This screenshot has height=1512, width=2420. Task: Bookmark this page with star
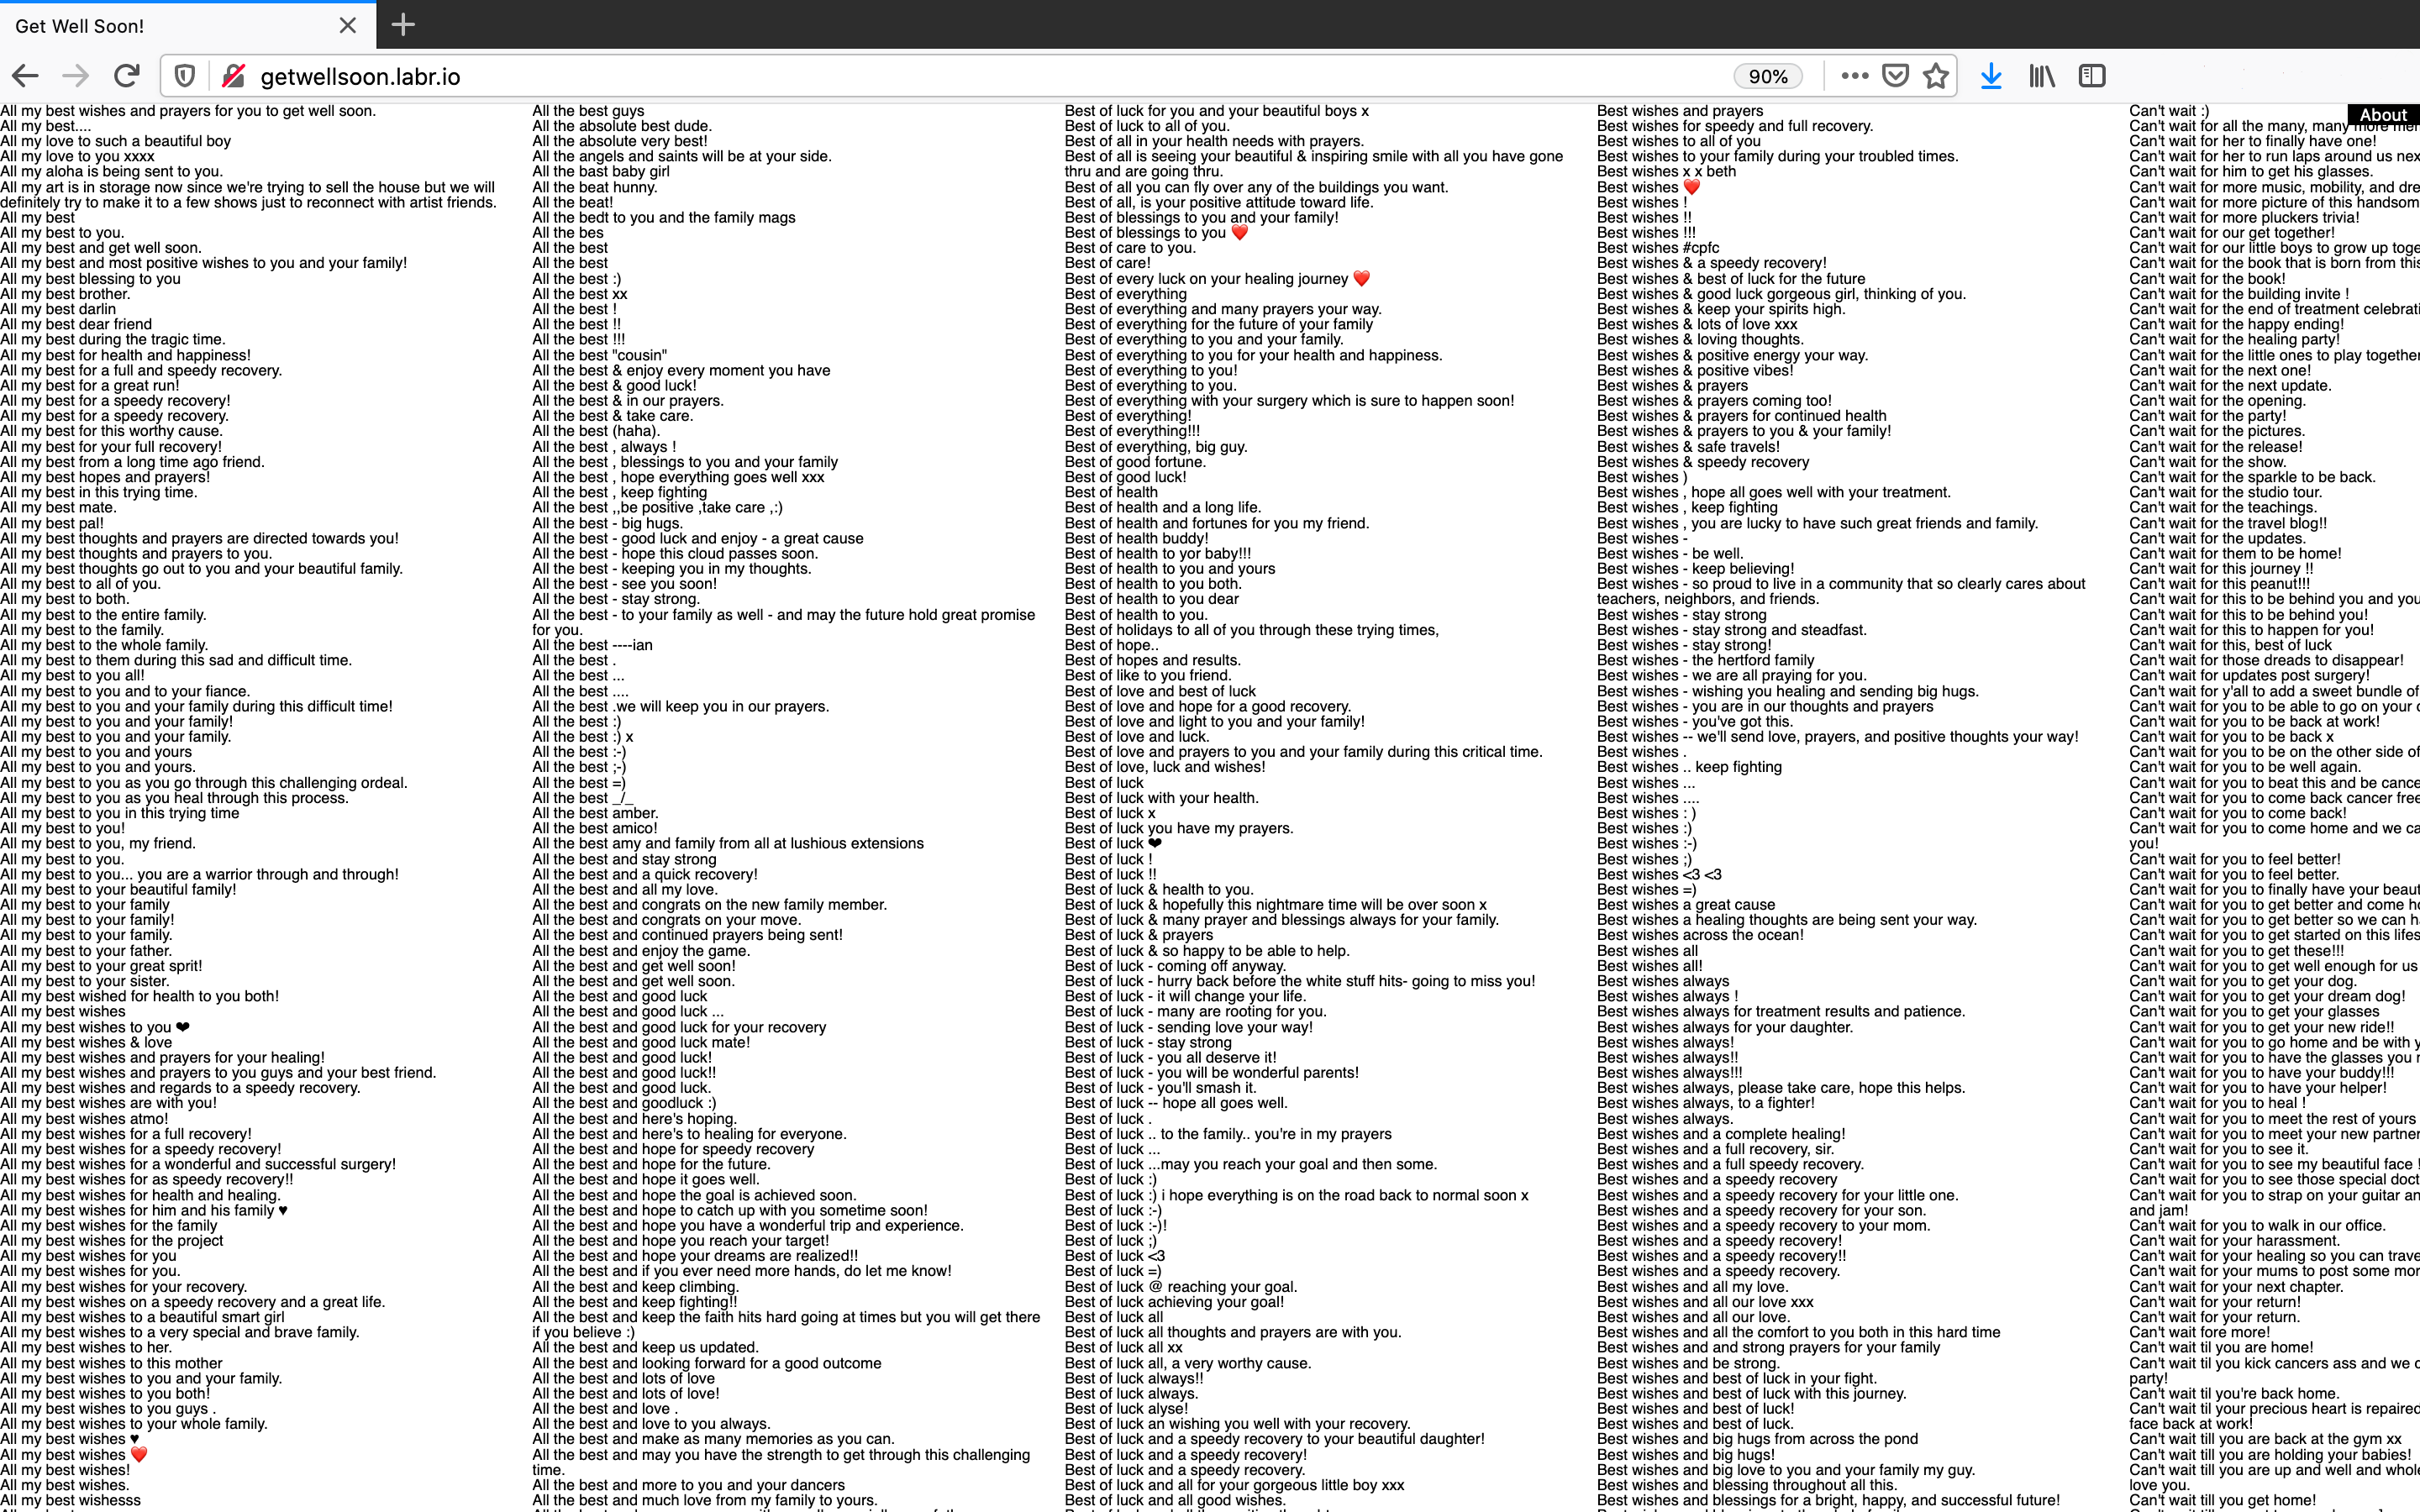pos(1936,76)
